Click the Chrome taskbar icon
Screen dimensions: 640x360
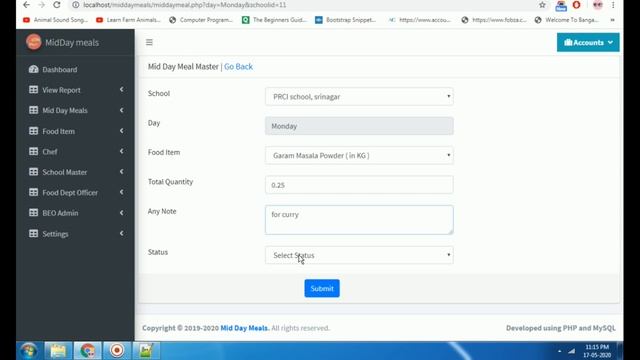(87, 351)
